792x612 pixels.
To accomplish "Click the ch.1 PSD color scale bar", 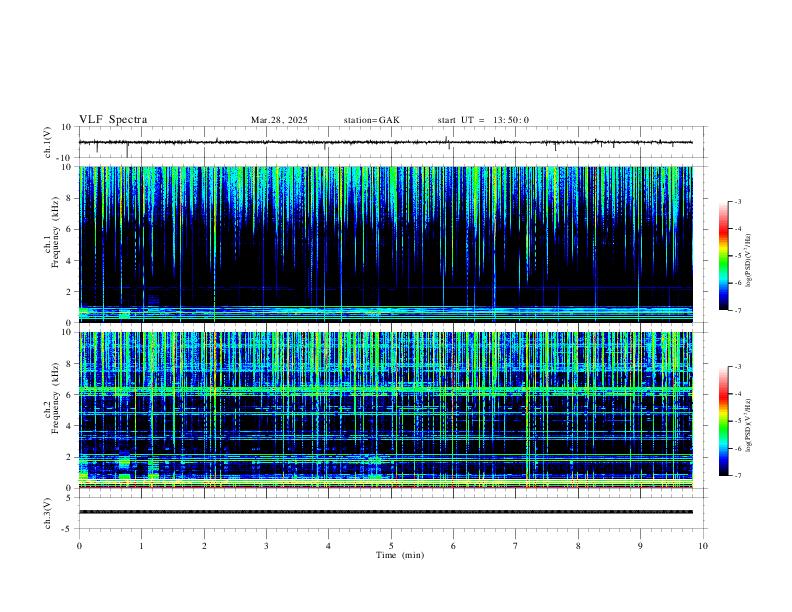I will coord(724,256).
